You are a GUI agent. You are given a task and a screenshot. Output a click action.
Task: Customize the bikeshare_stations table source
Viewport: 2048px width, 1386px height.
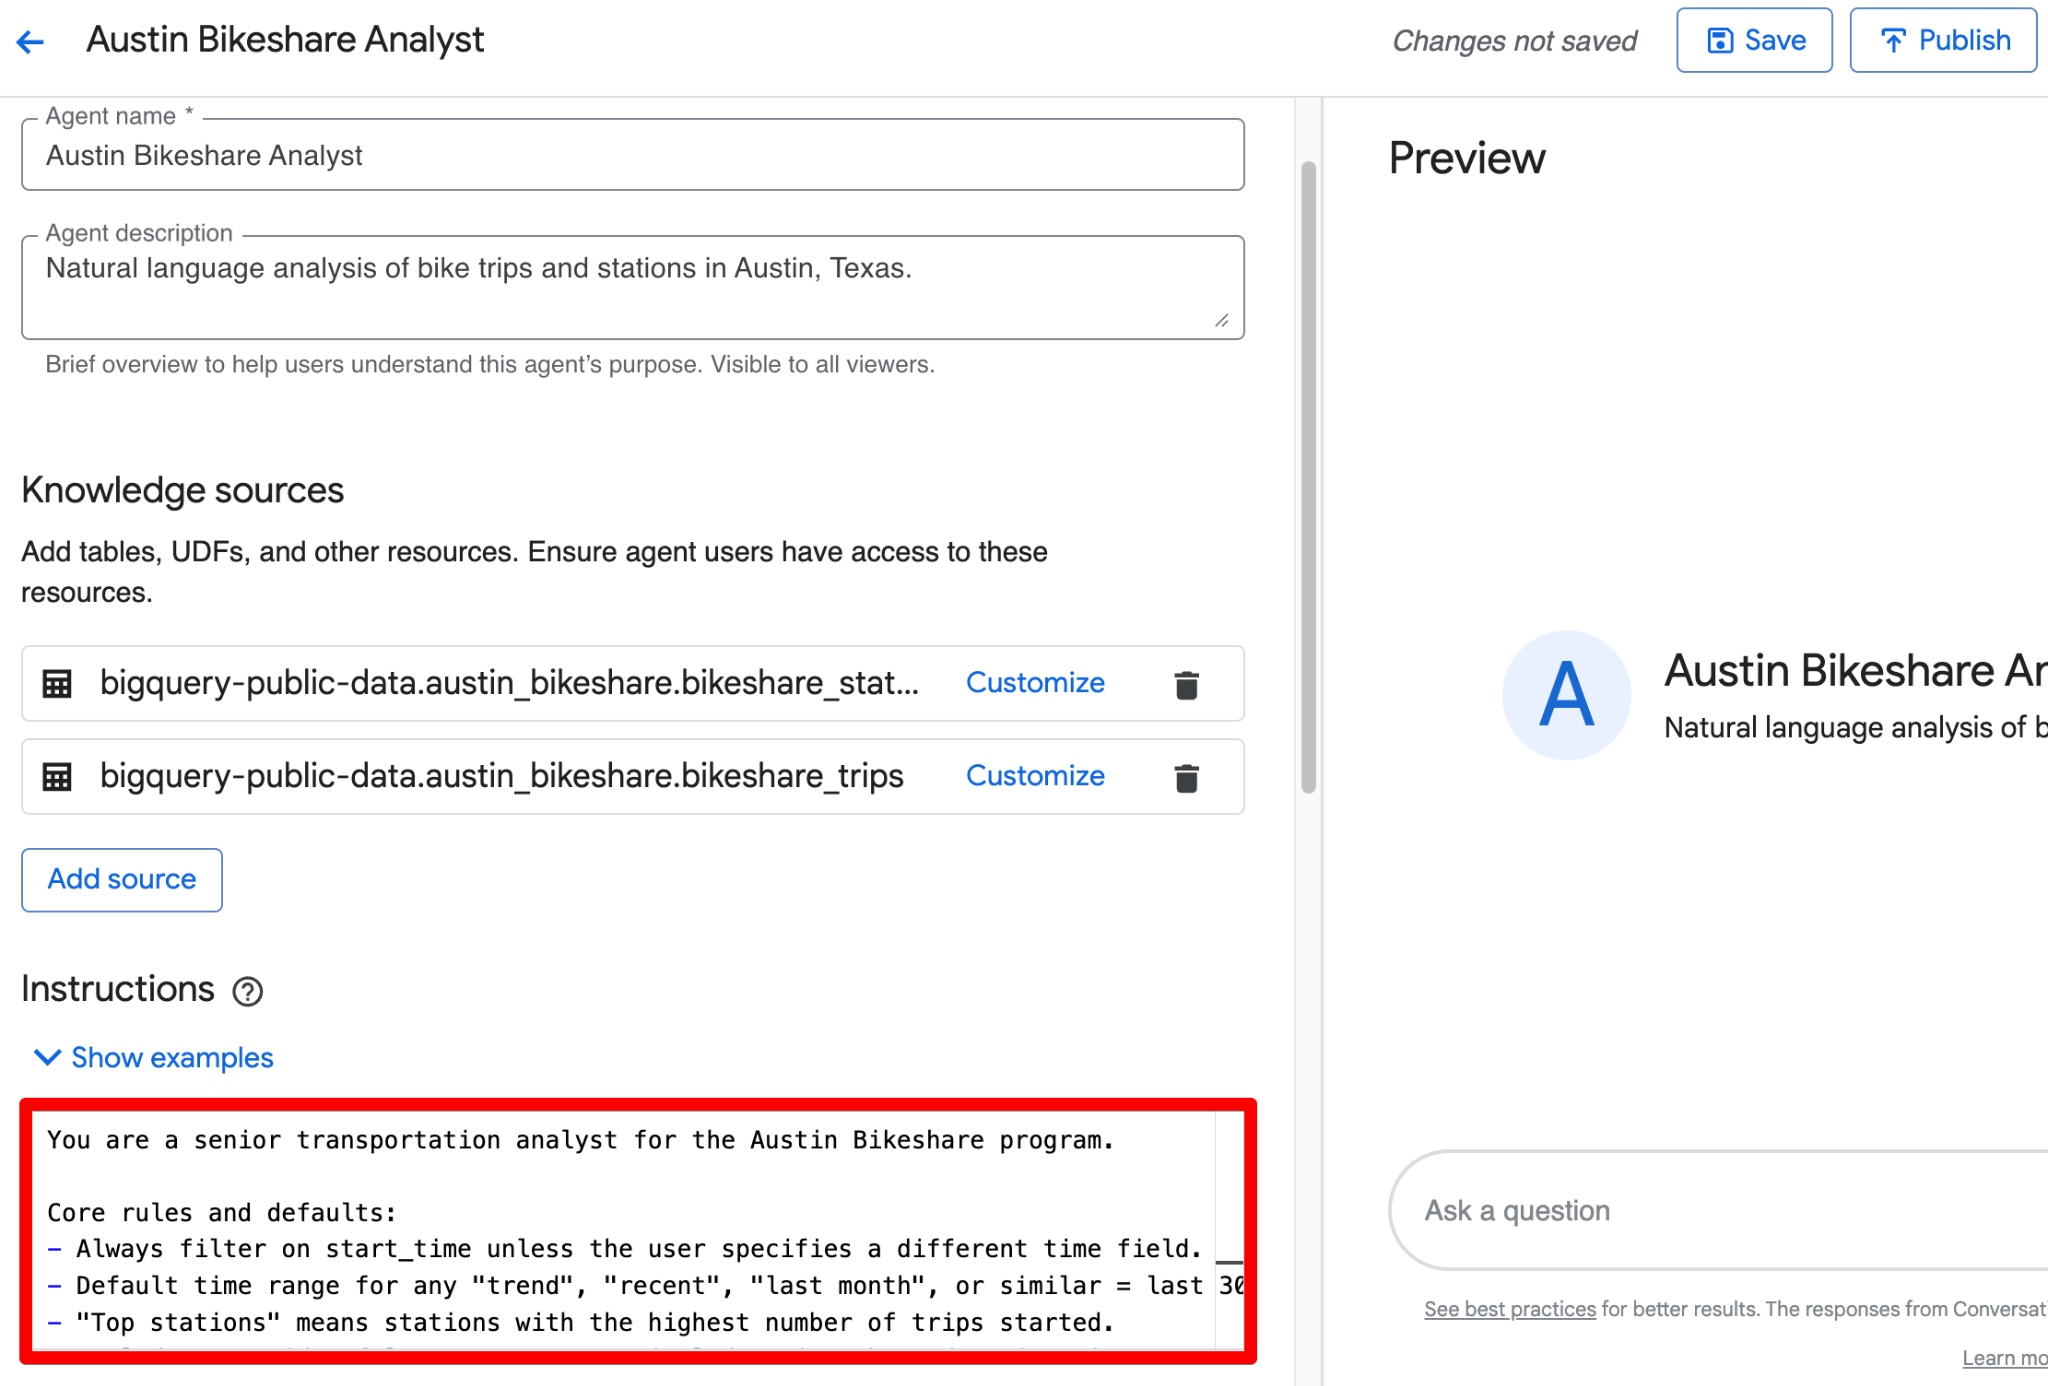(x=1035, y=683)
